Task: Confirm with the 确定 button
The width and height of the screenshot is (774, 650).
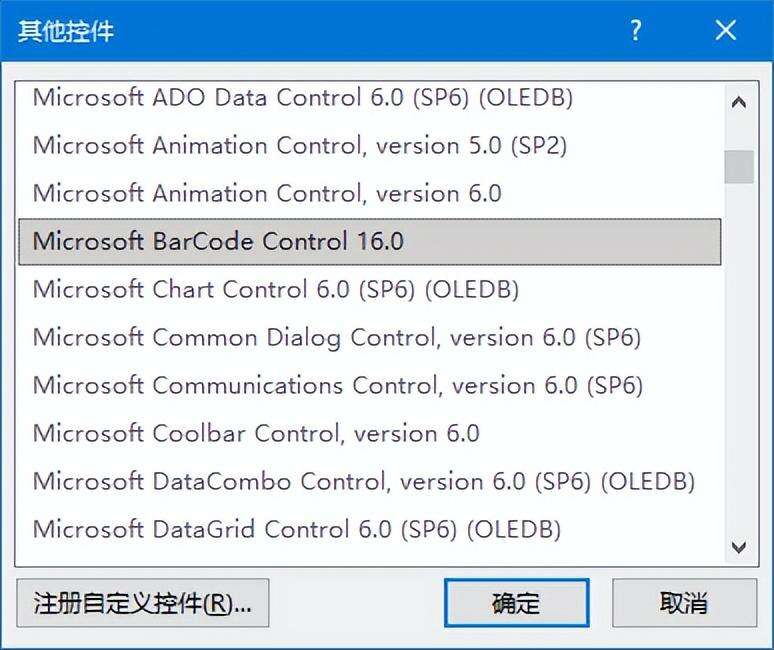Action: click(516, 603)
